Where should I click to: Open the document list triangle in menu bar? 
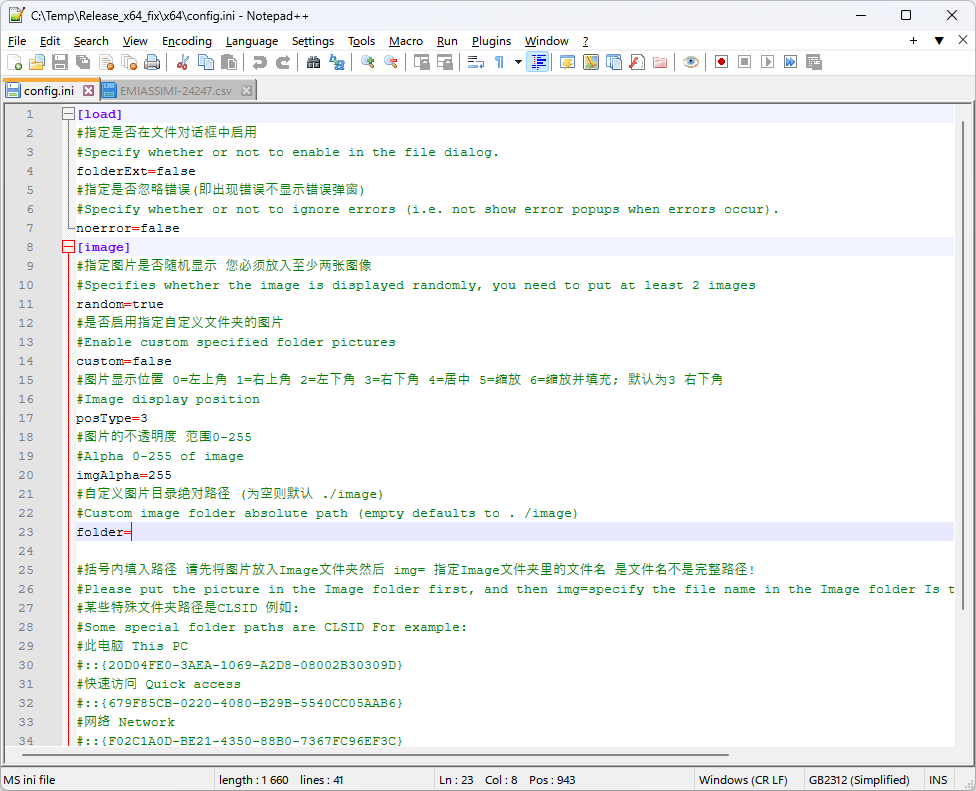[939, 41]
